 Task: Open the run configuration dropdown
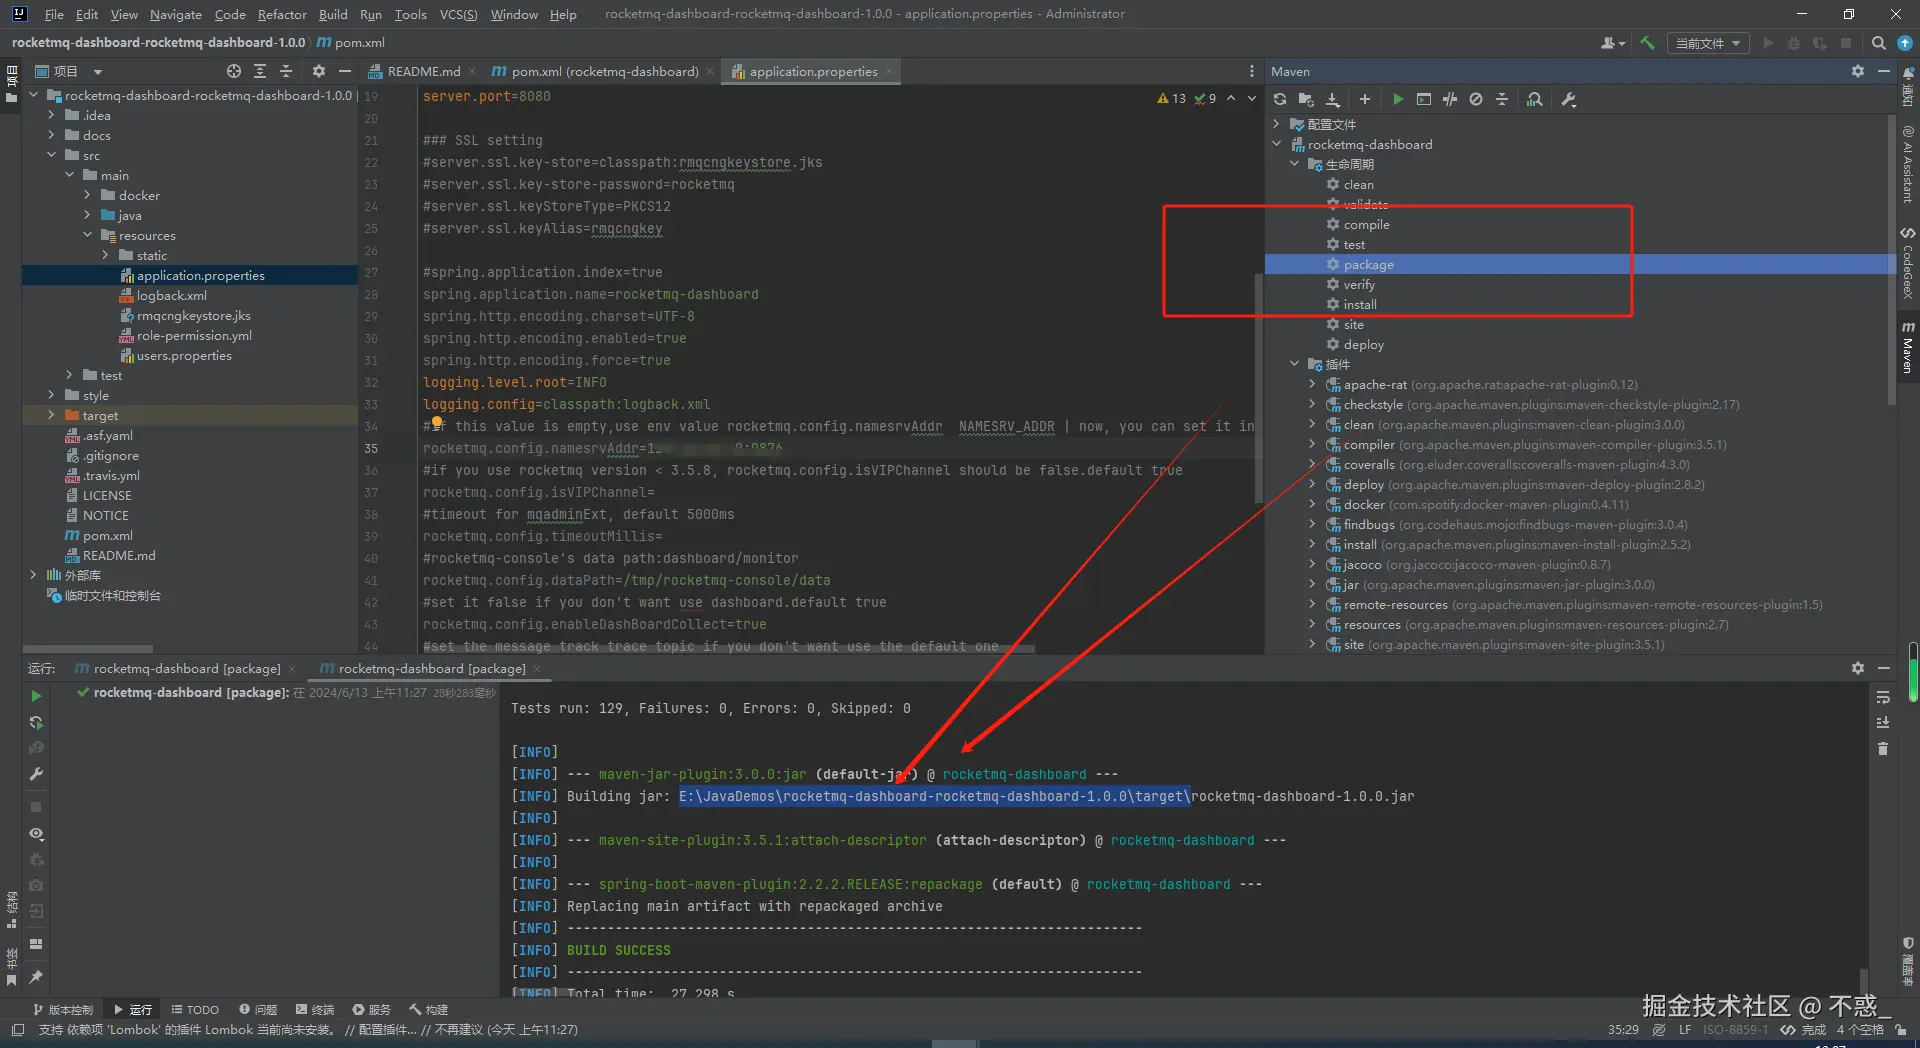pyautogui.click(x=1707, y=43)
